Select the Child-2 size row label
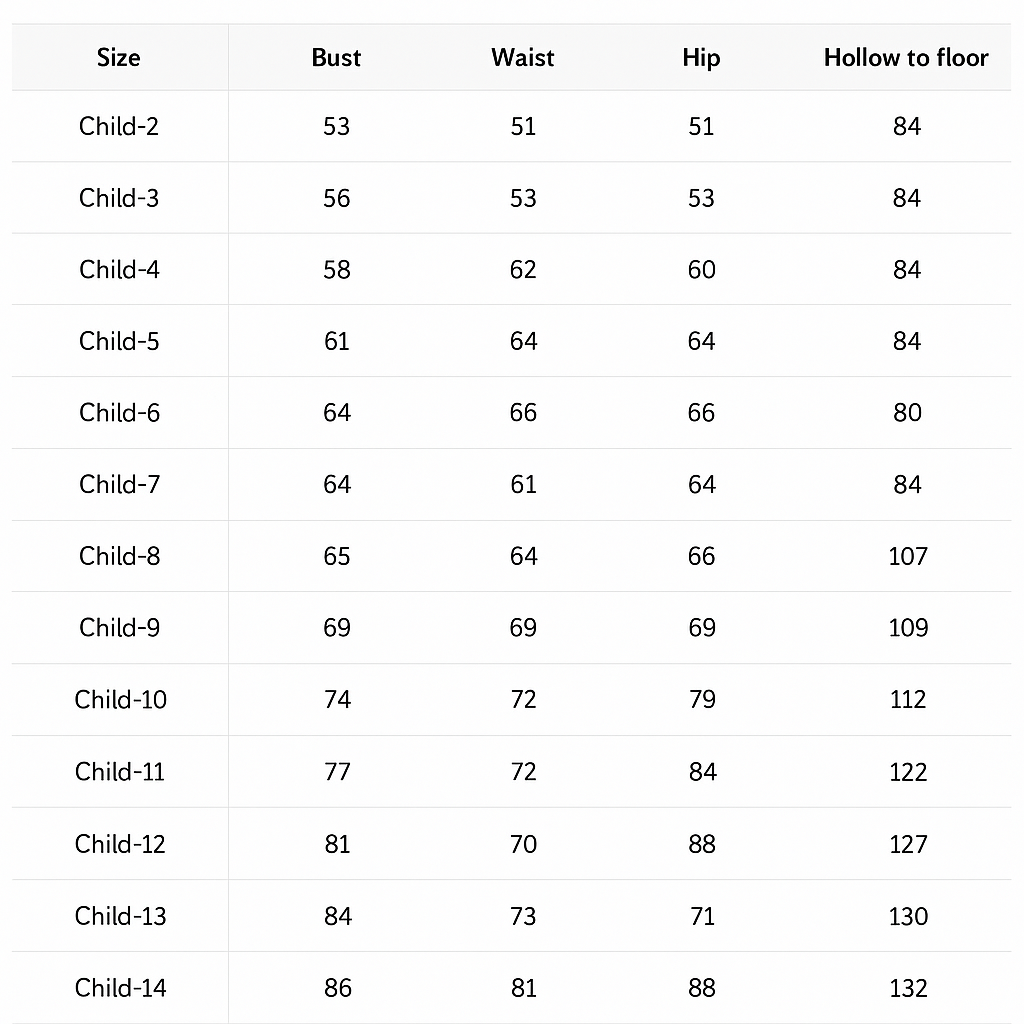Image resolution: width=1024 pixels, height=1024 pixels. tap(119, 126)
